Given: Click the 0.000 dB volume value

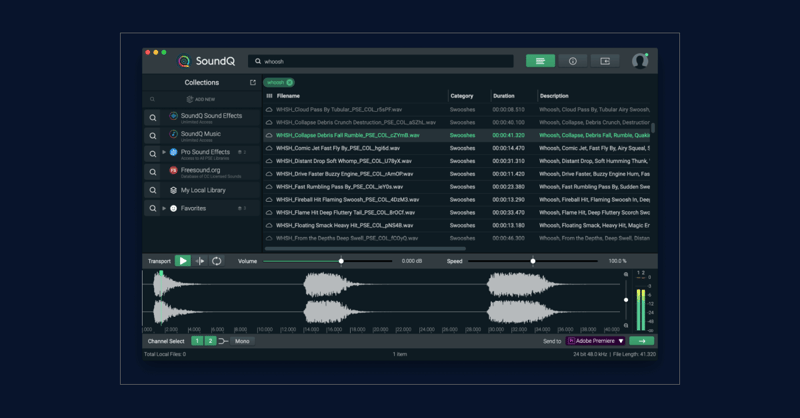Looking at the screenshot, I should pyautogui.click(x=411, y=261).
